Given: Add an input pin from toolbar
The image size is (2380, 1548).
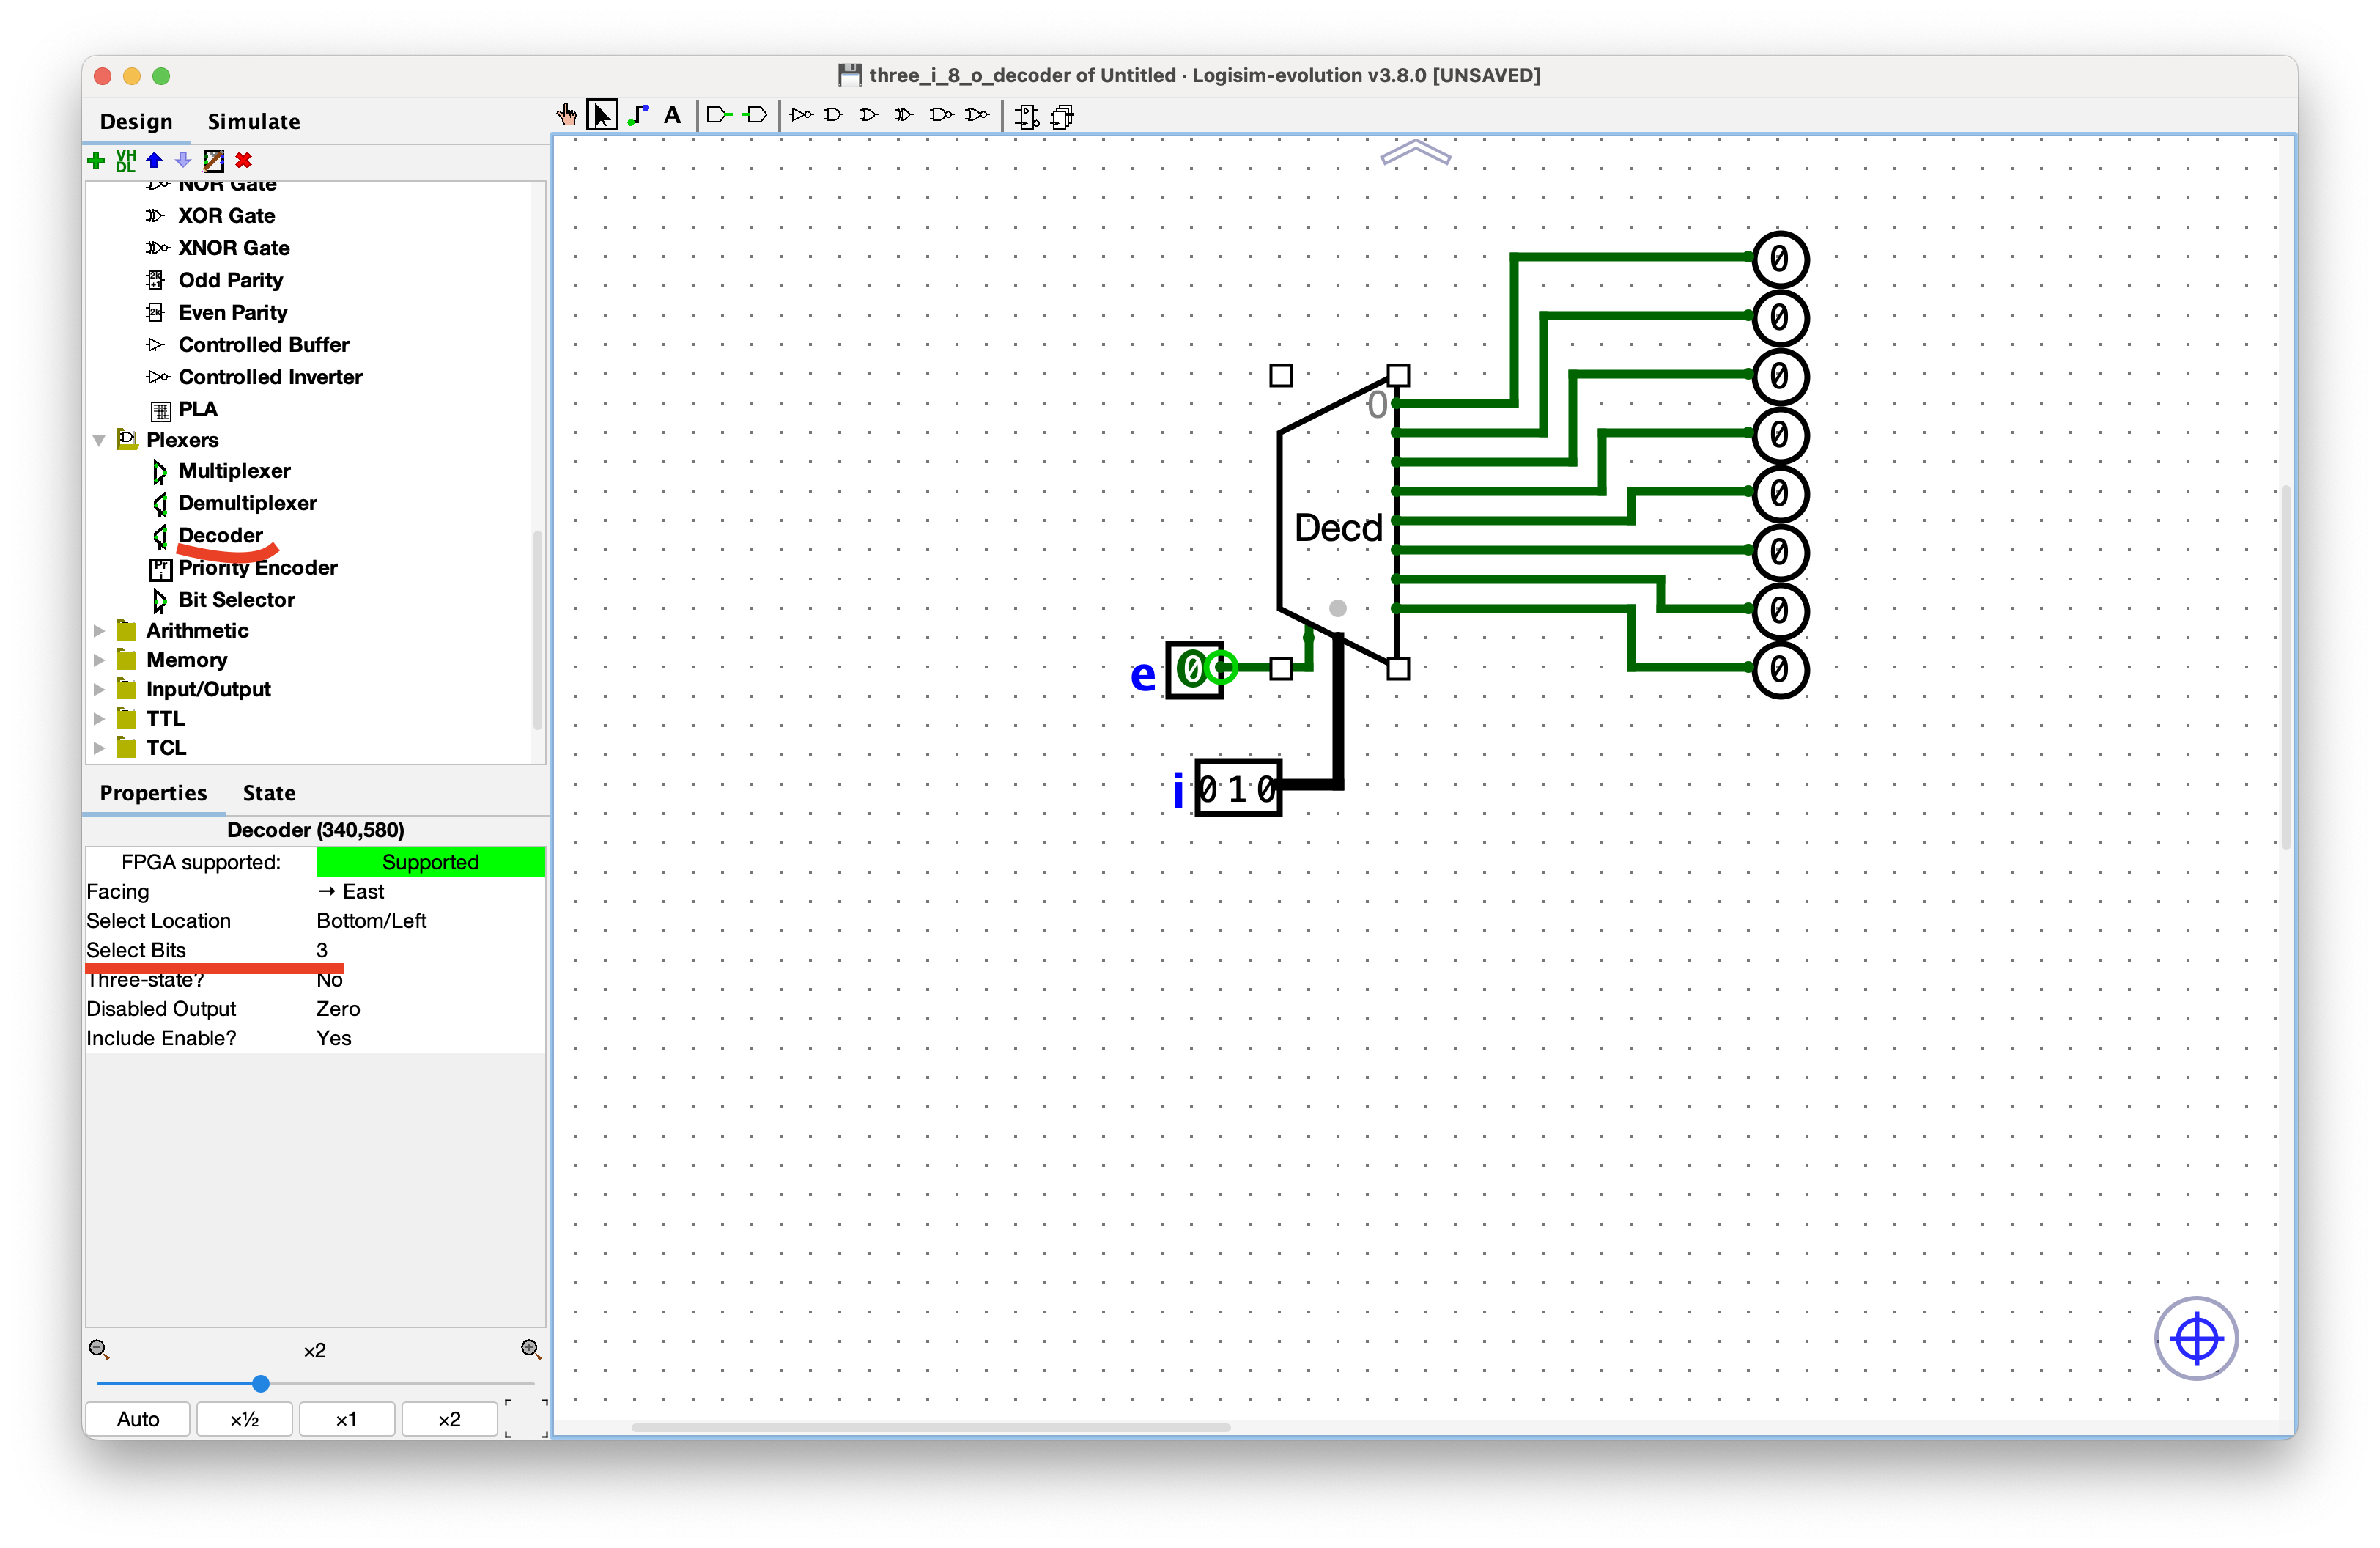Looking at the screenshot, I should [x=719, y=115].
